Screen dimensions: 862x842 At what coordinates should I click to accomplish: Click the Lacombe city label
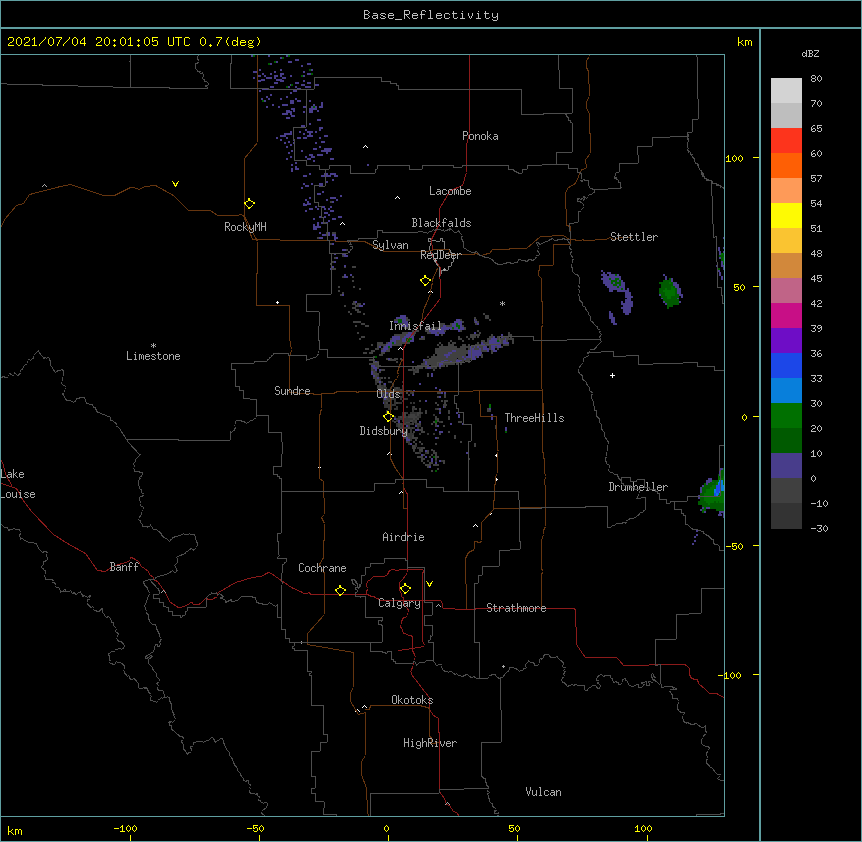450,191
